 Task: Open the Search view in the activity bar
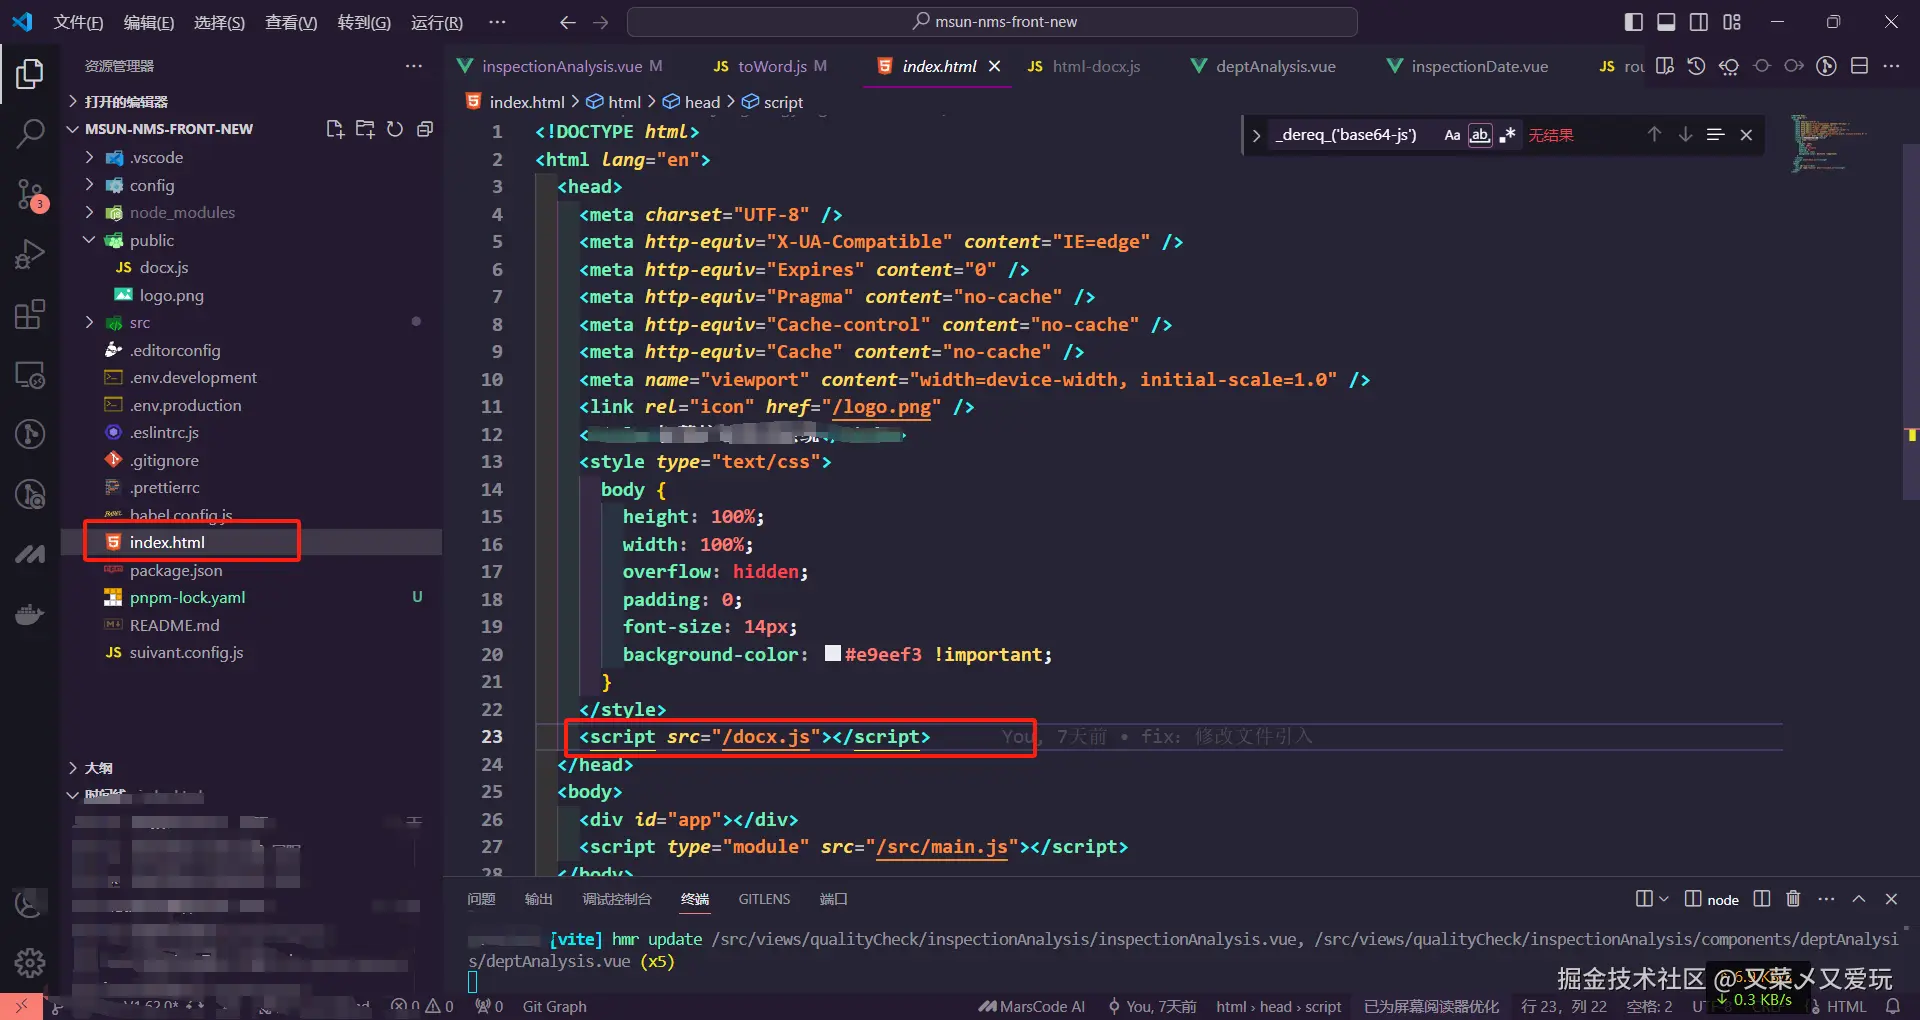(30, 133)
